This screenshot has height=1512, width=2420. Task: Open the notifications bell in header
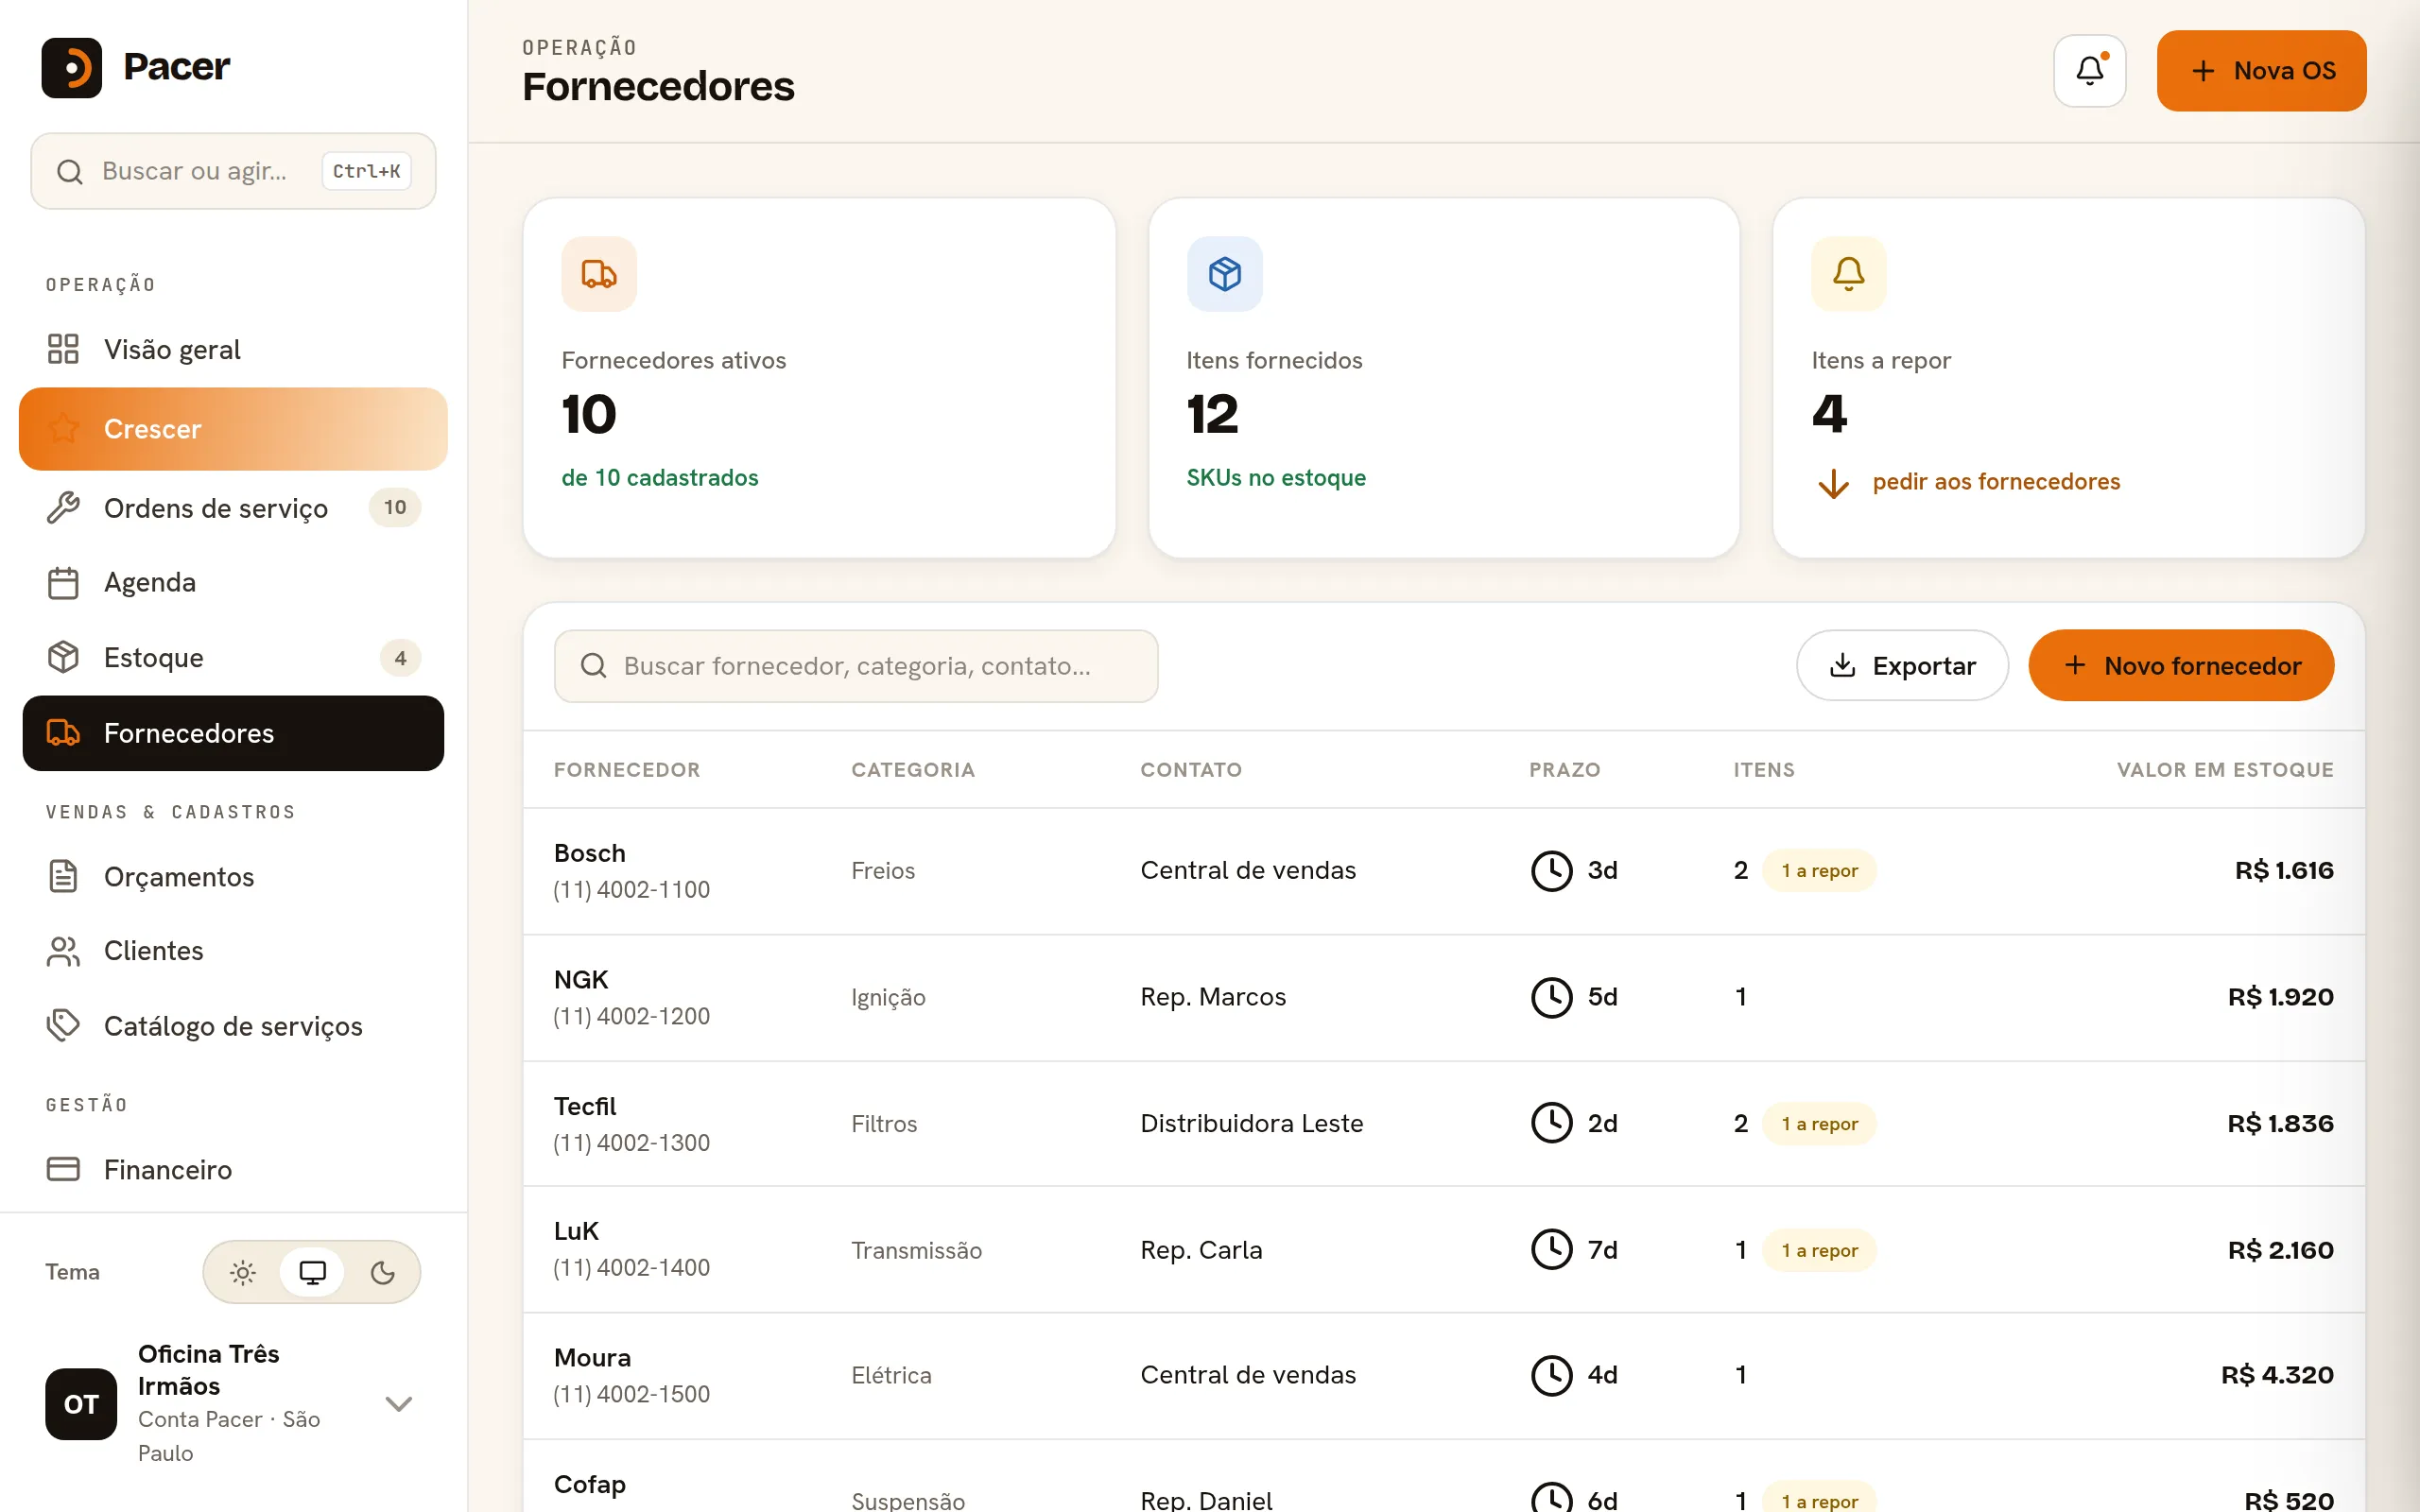(2089, 70)
